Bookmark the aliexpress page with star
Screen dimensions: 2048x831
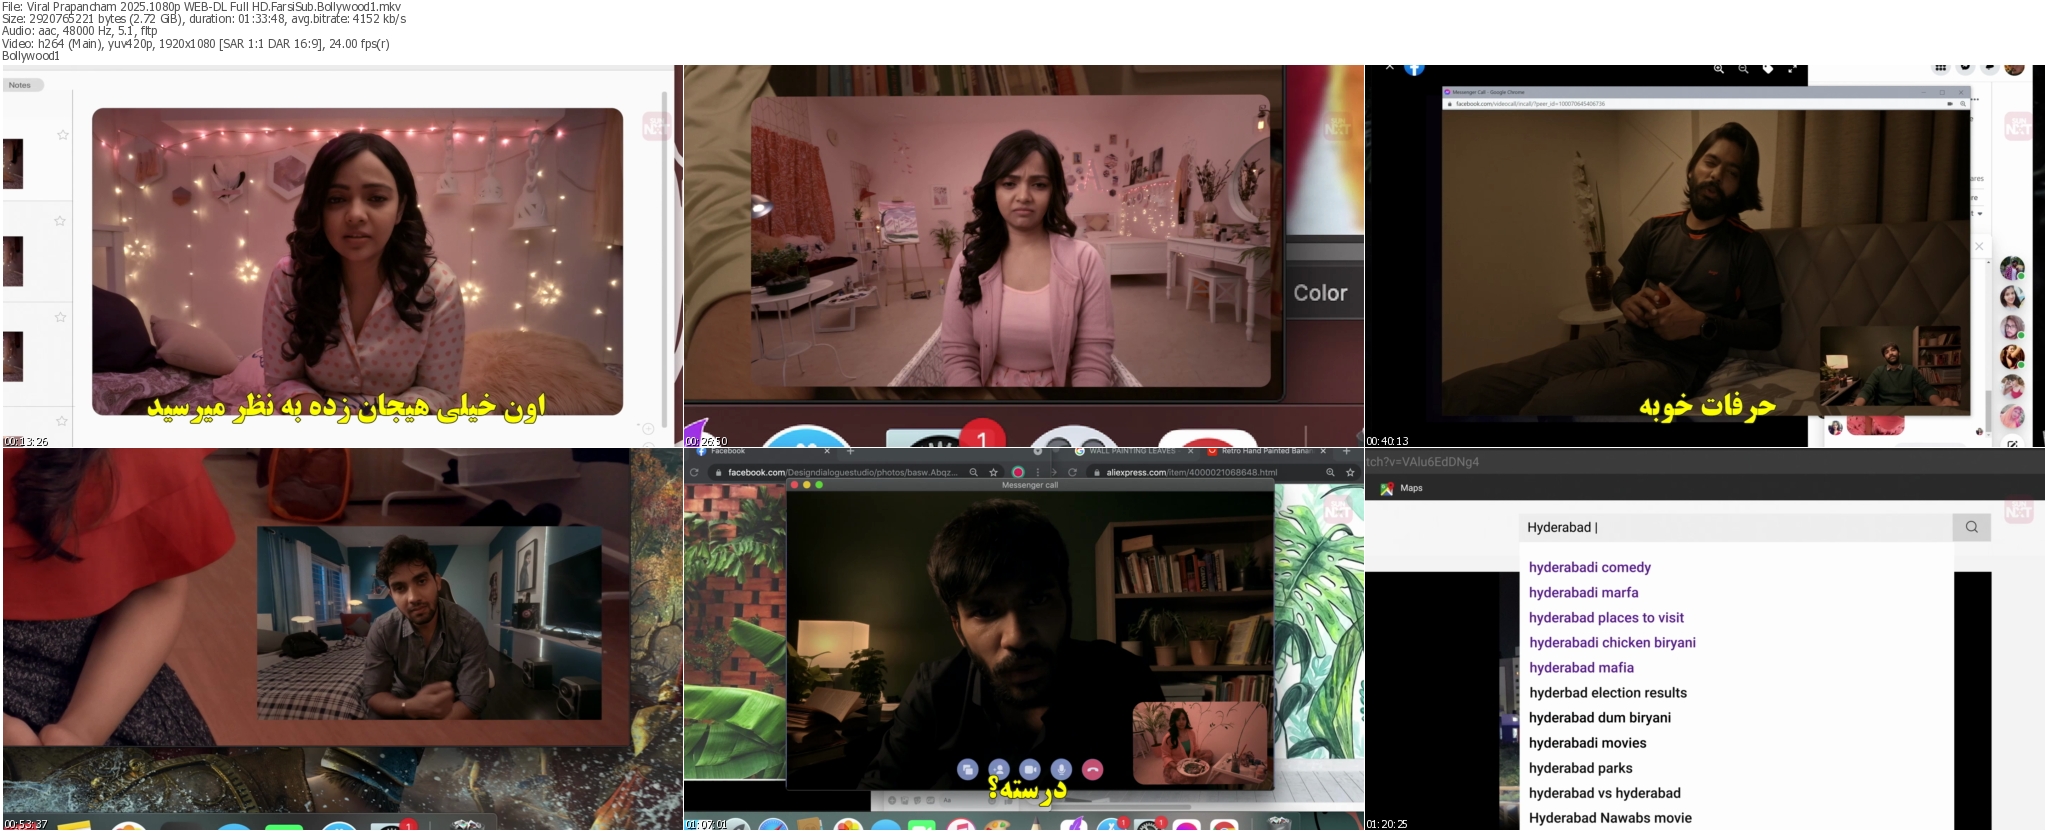coord(1350,472)
